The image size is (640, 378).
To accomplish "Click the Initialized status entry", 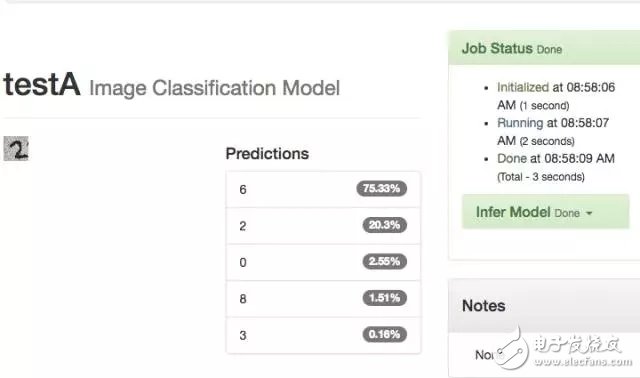I will pos(556,96).
